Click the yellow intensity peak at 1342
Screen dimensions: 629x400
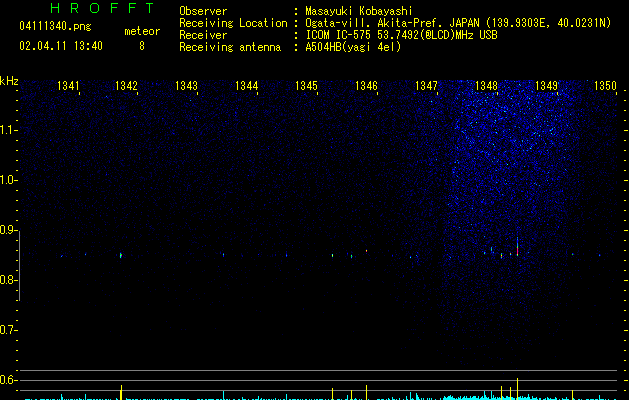pos(121,392)
